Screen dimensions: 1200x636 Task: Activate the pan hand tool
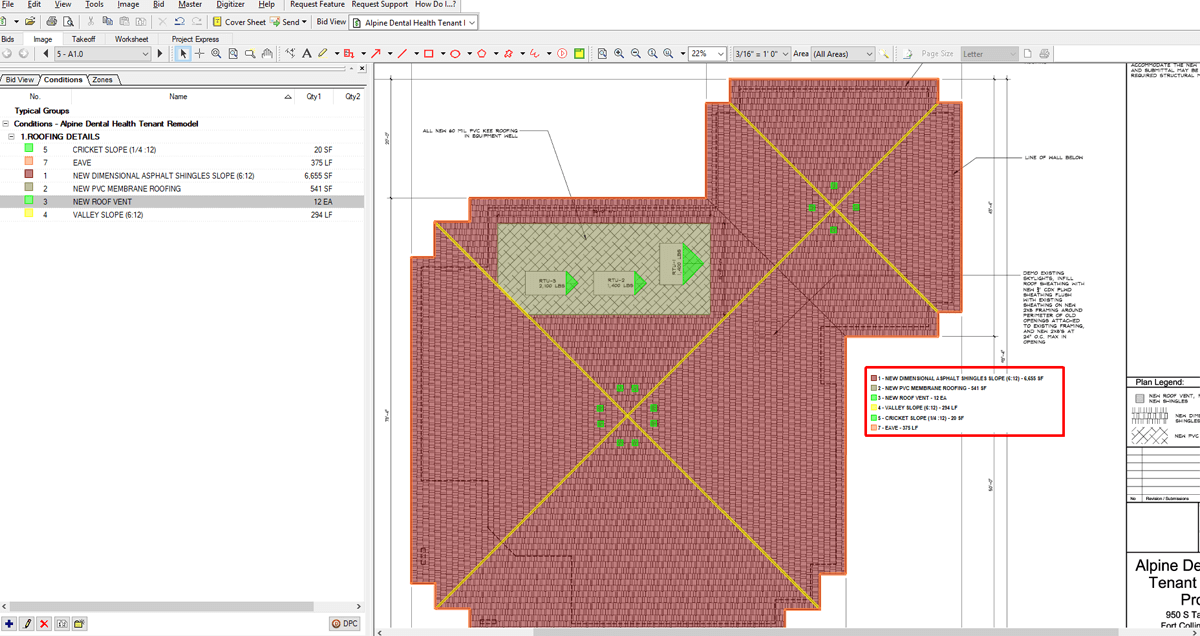pyautogui.click(x=266, y=53)
